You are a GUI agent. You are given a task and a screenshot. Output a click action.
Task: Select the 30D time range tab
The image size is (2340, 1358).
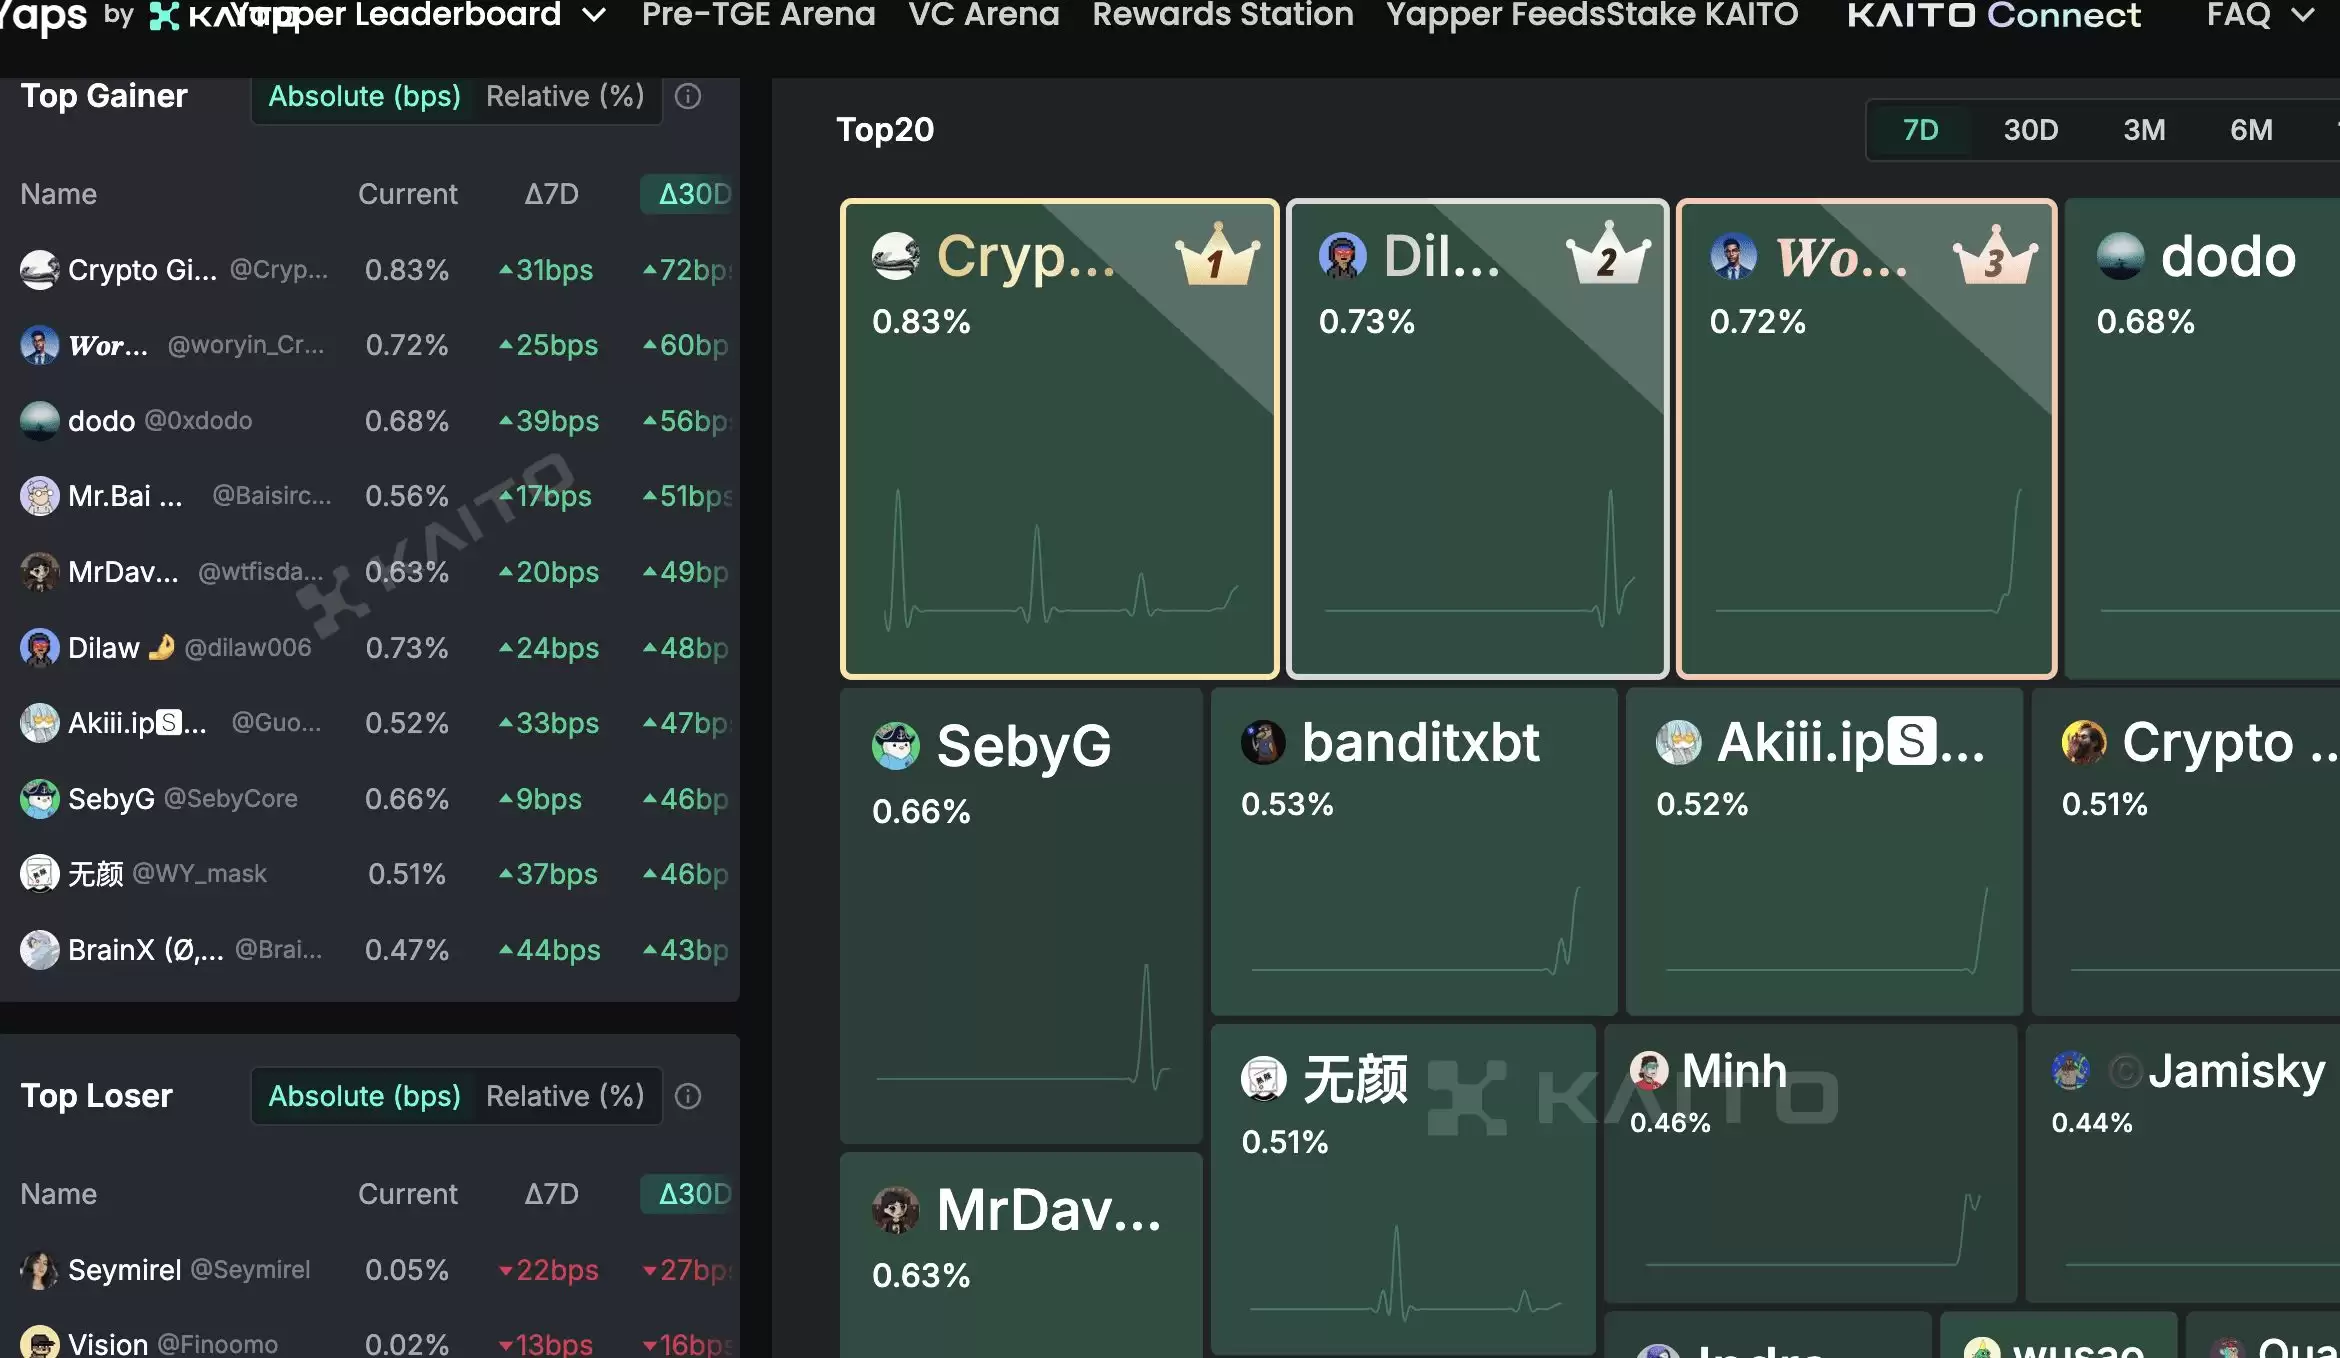[2030, 130]
